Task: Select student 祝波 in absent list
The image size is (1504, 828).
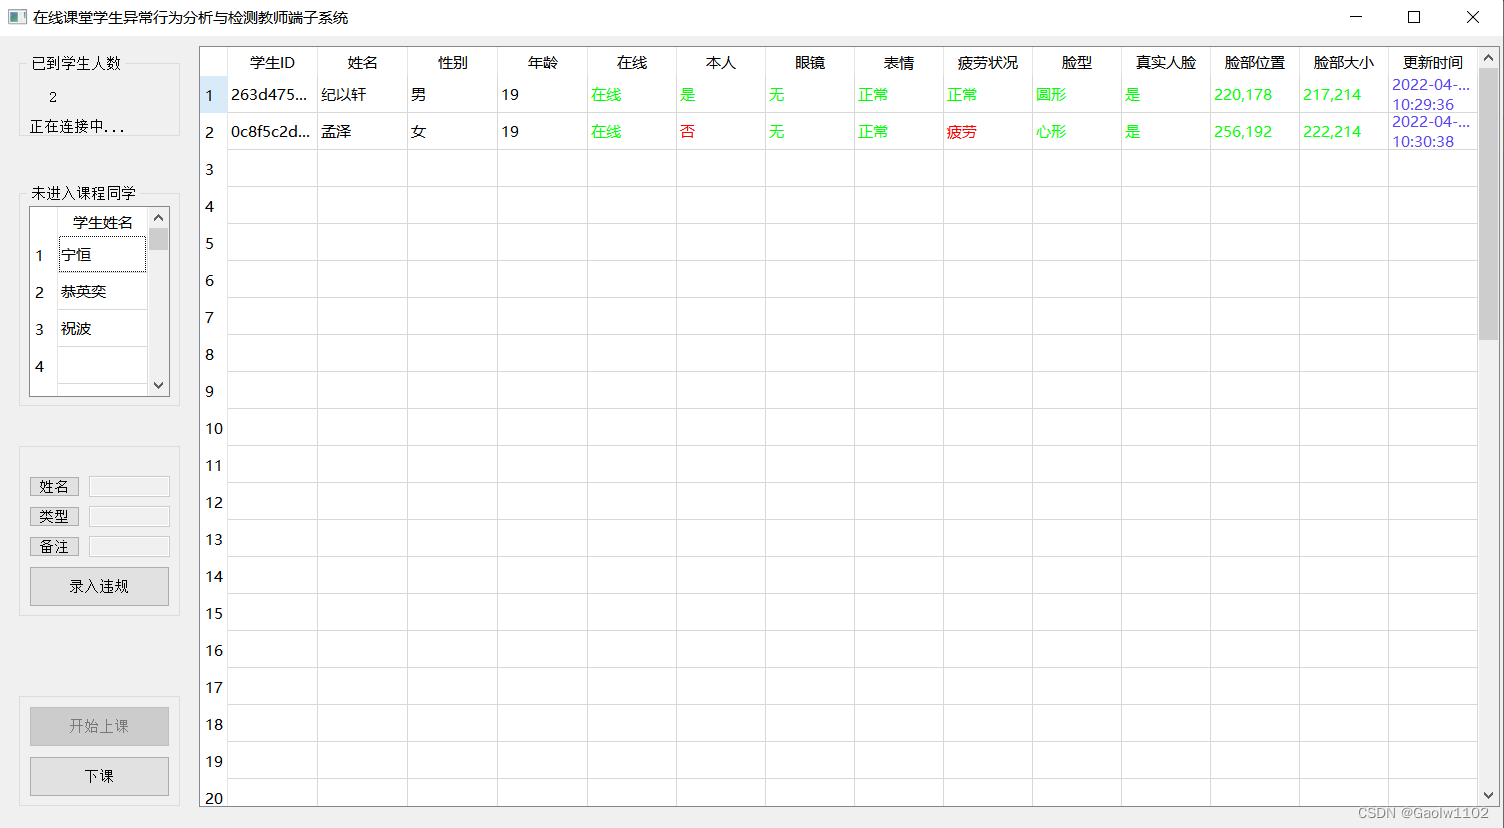Action: tap(102, 329)
